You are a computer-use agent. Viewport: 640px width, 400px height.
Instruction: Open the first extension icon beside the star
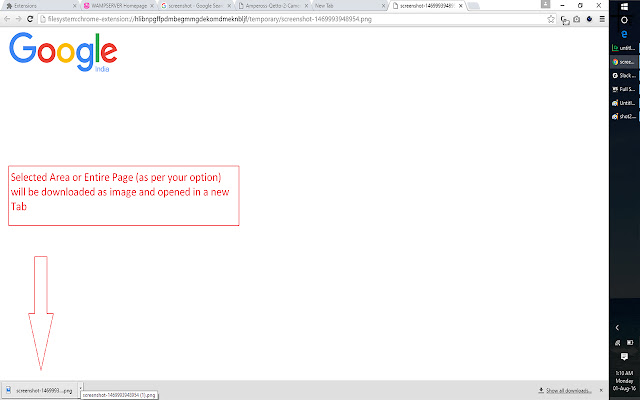tap(565, 20)
